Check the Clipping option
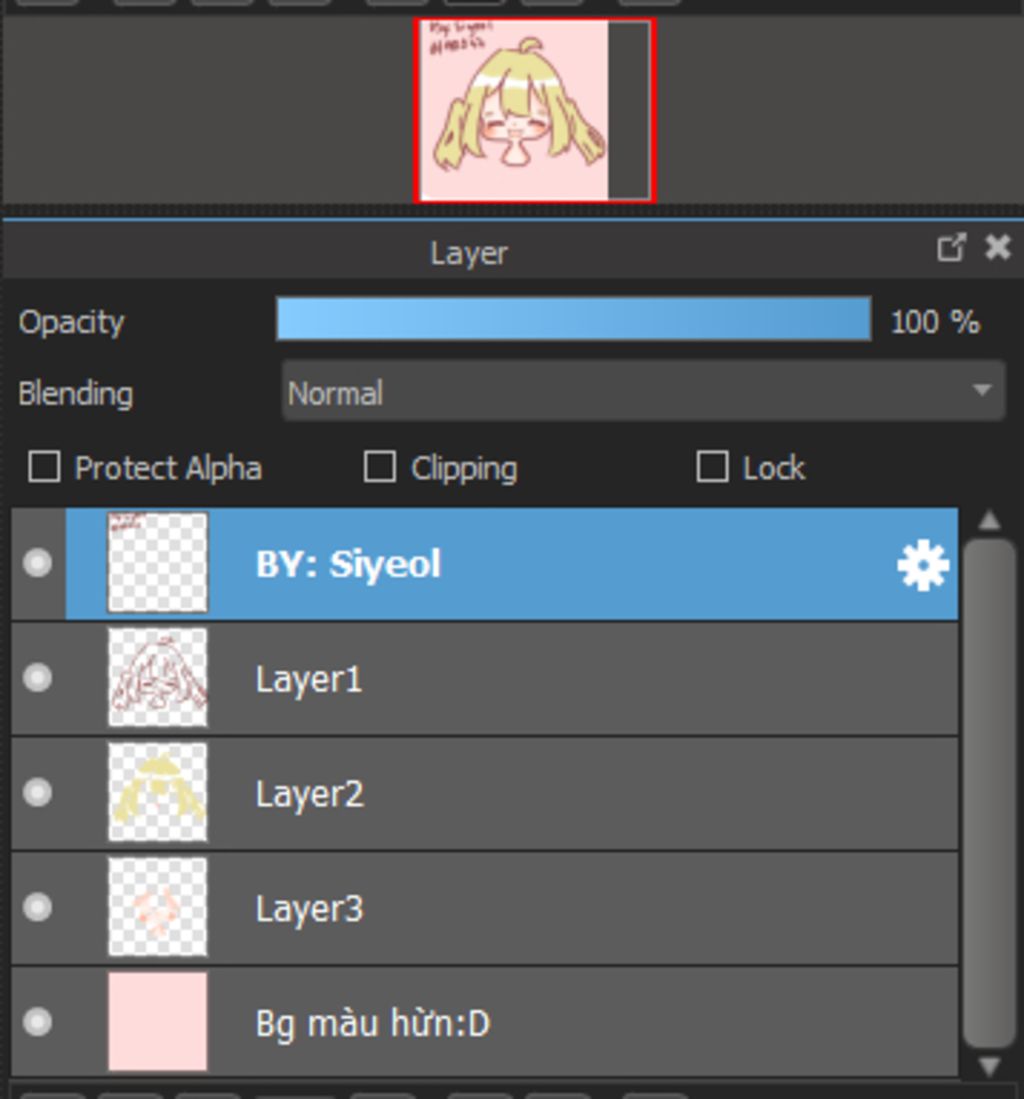This screenshot has width=1024, height=1099. pyautogui.click(x=379, y=467)
